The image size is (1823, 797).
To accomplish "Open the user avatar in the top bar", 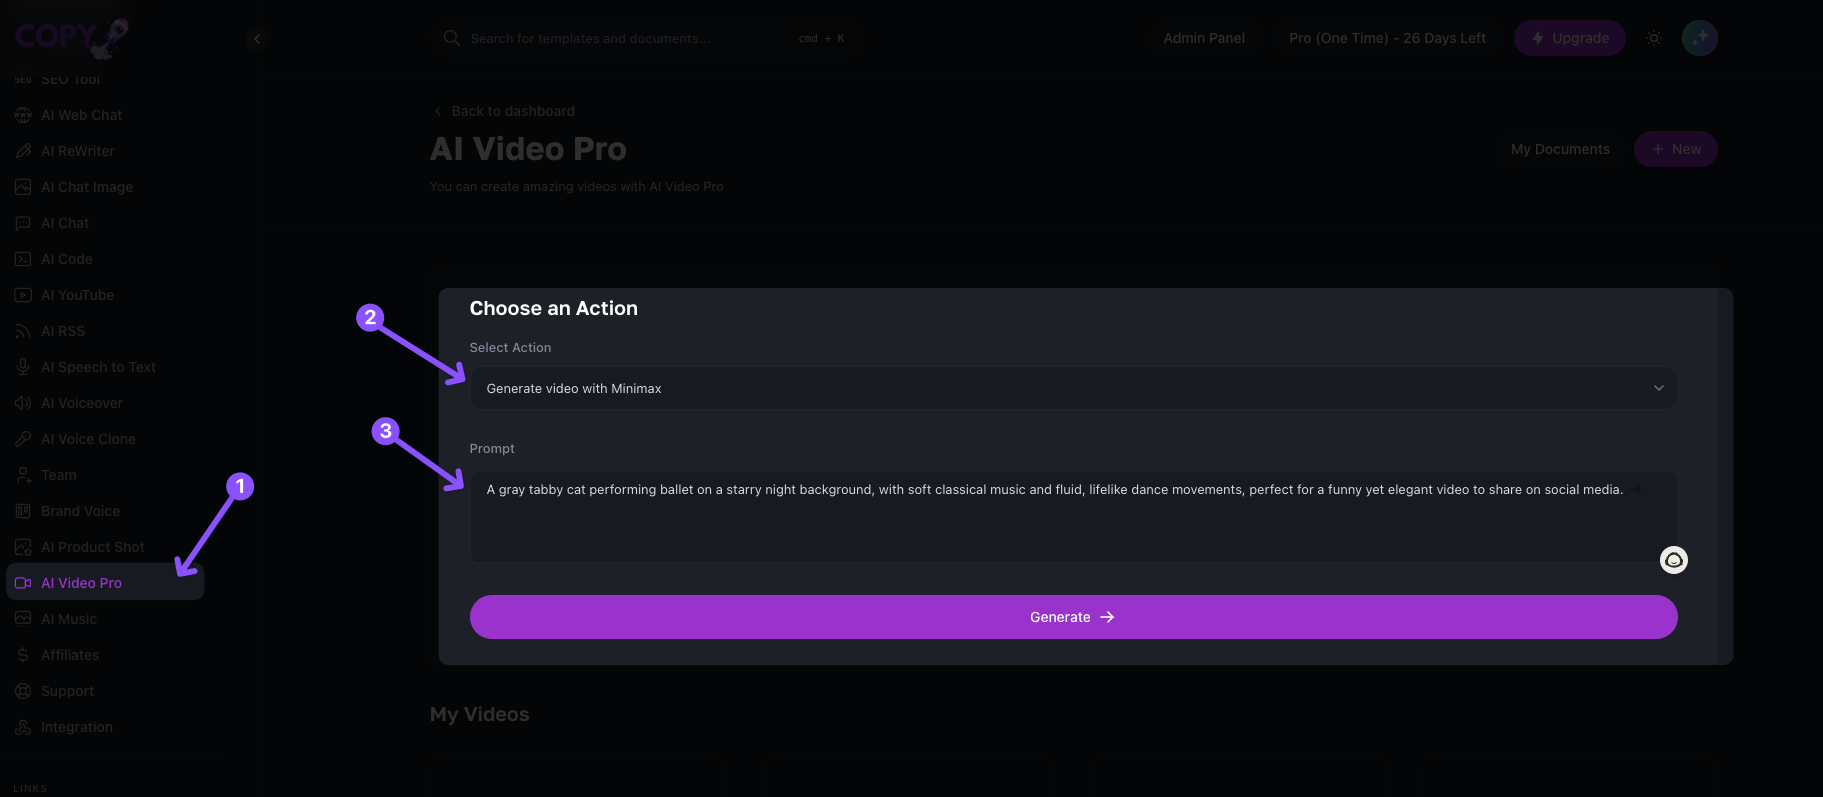I will (x=1699, y=38).
